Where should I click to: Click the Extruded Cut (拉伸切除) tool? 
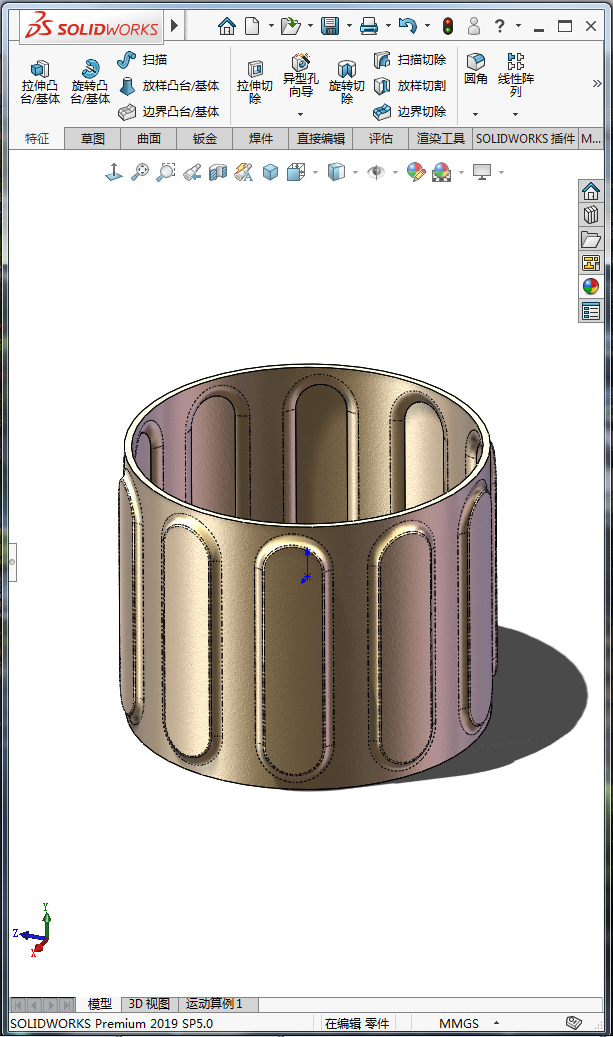tap(255, 82)
